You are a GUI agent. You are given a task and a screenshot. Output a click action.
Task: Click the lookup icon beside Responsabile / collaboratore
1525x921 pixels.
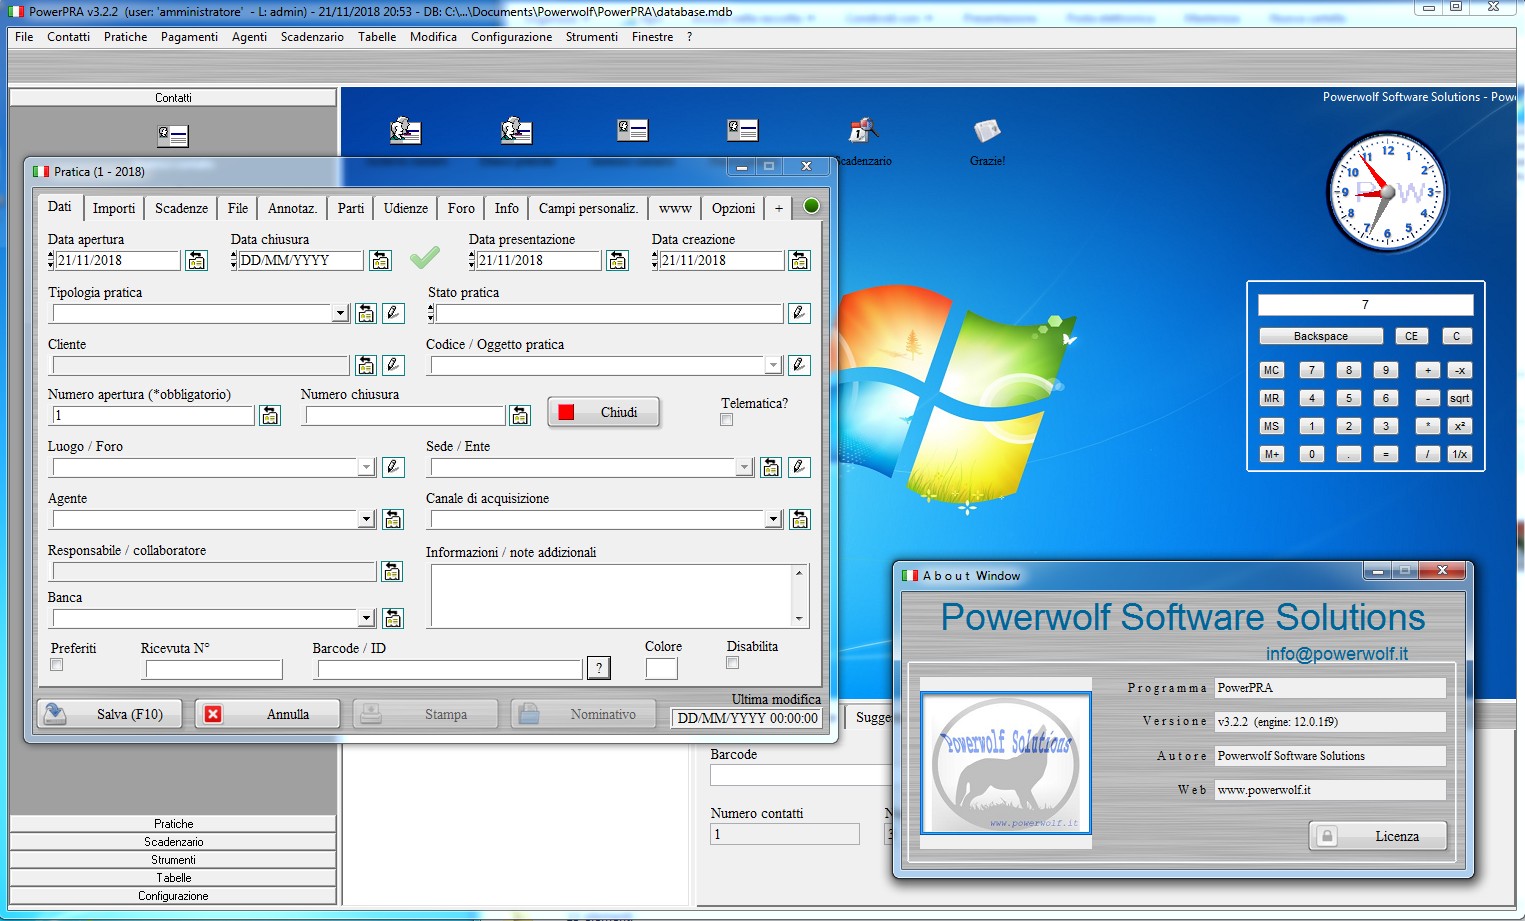[392, 571]
